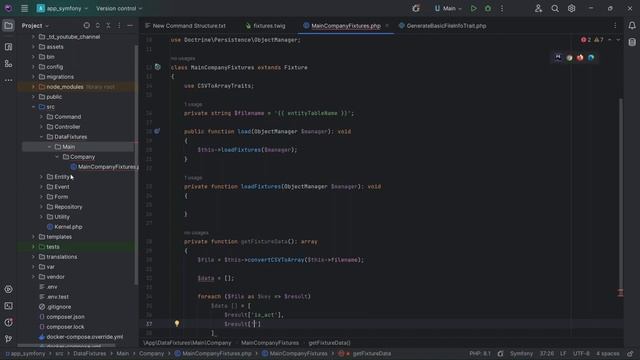Click DataFixtures breadcrumb in navigation bar
This screenshot has height=360, width=640.
[90, 353]
